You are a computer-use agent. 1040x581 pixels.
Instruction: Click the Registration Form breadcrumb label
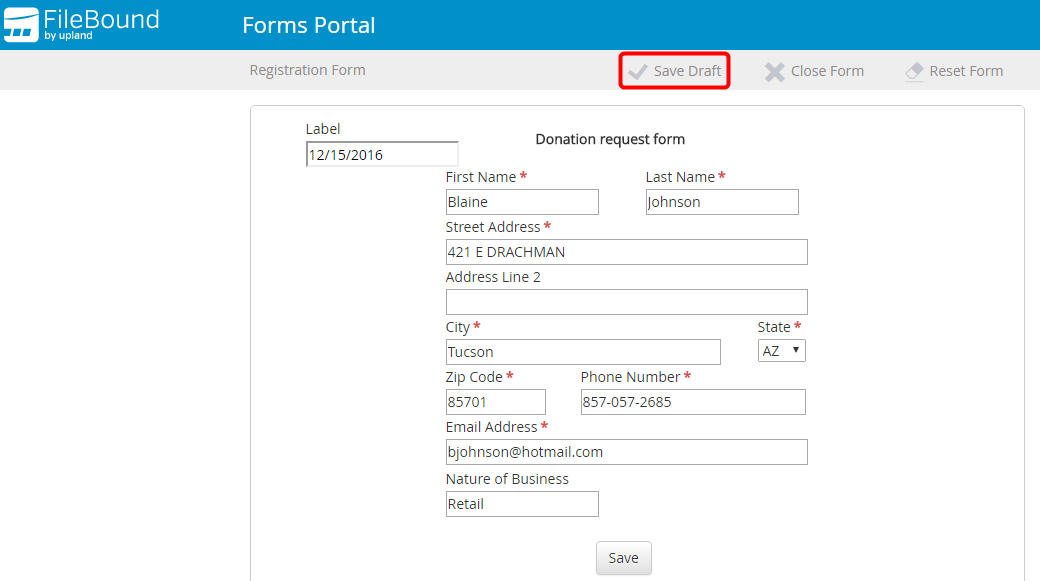(x=307, y=70)
